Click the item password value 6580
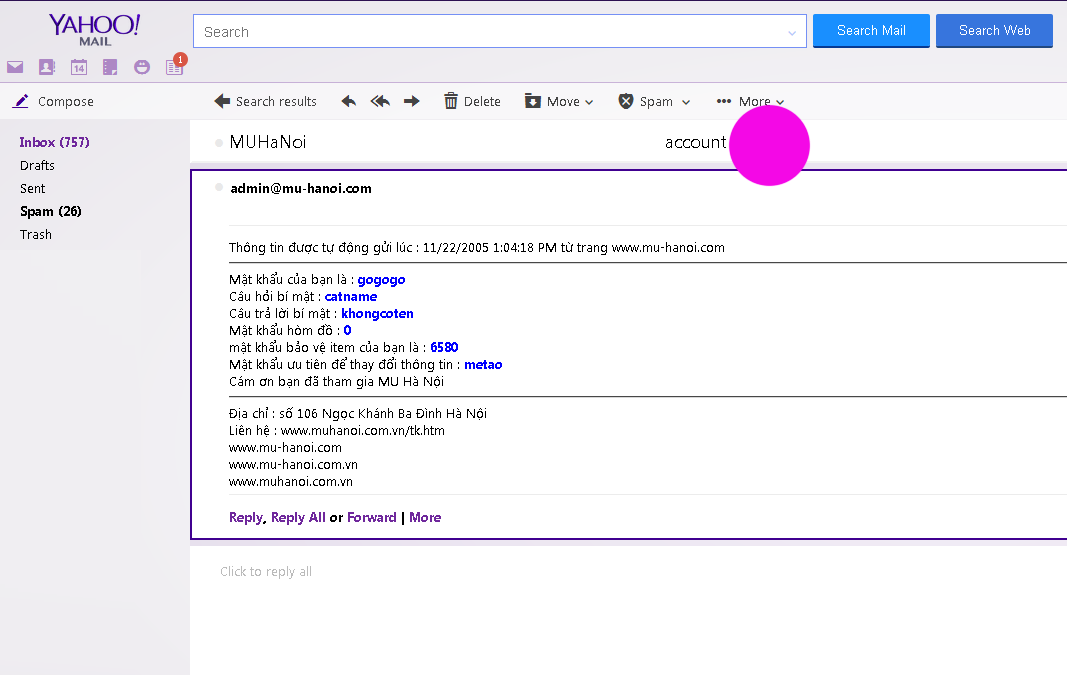Screen dimensions: 1067x675 coord(444,348)
